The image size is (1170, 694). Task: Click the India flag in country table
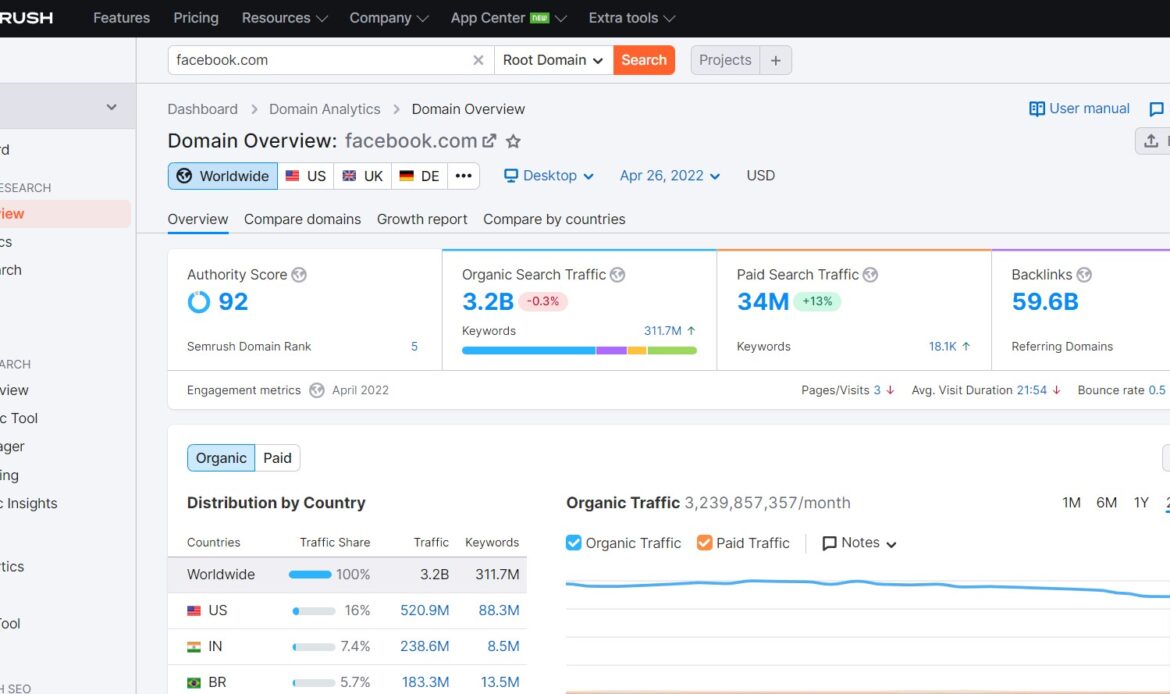pyautogui.click(x=194, y=646)
